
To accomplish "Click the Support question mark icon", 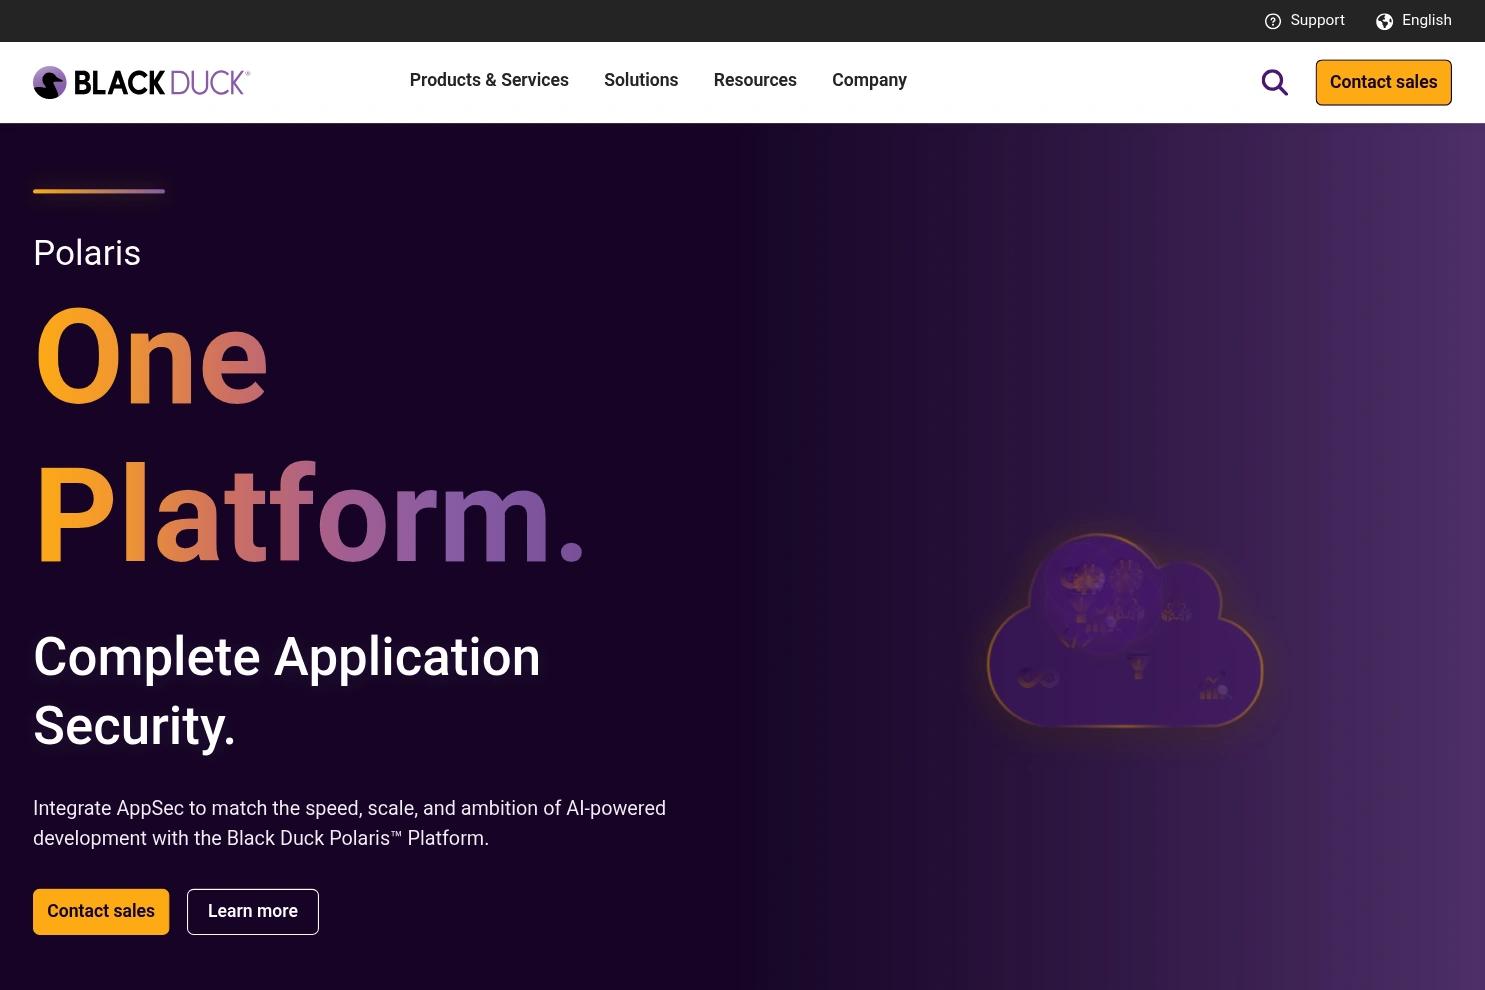I will [x=1273, y=21].
